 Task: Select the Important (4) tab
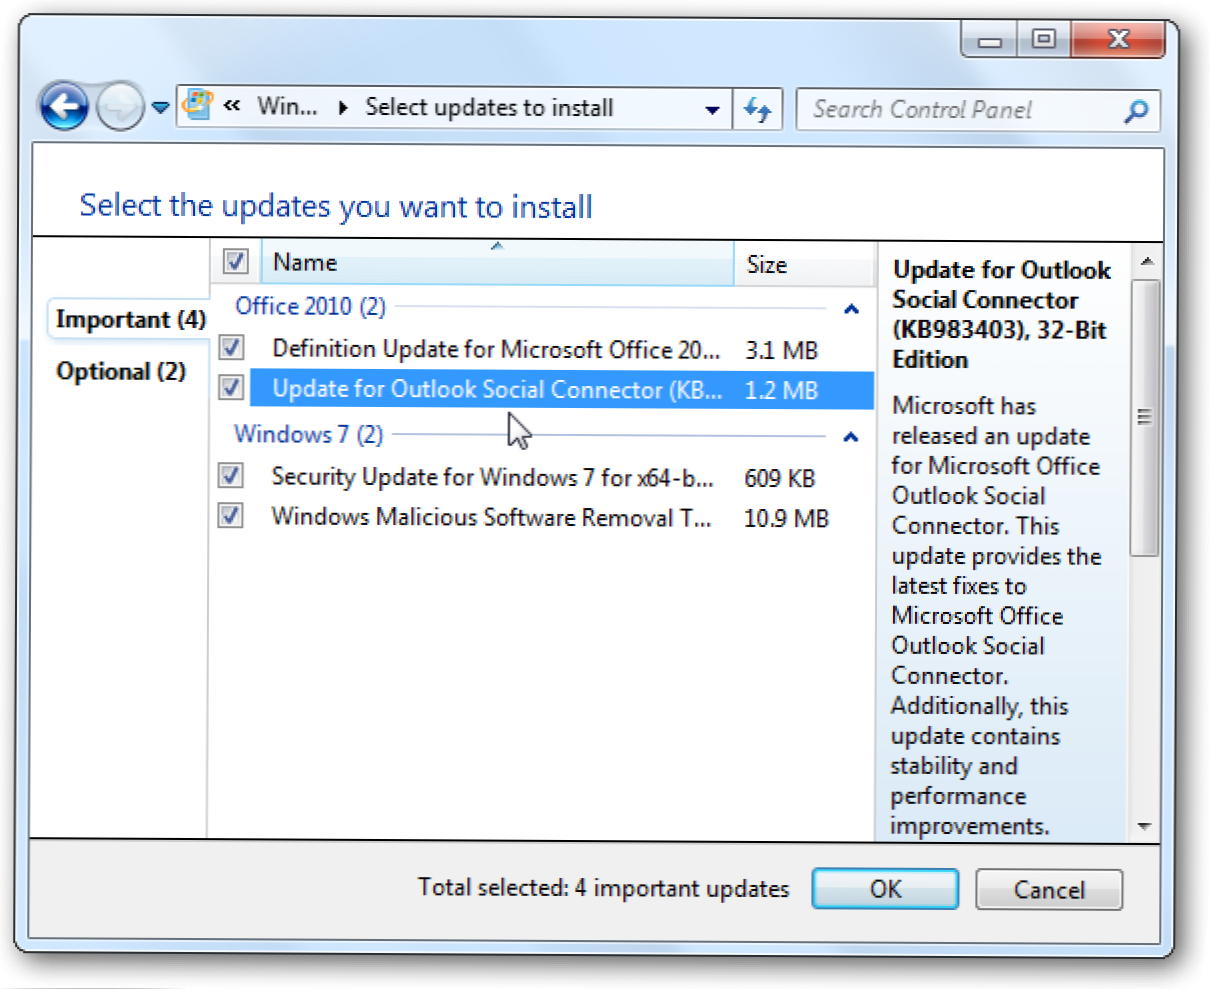click(130, 320)
